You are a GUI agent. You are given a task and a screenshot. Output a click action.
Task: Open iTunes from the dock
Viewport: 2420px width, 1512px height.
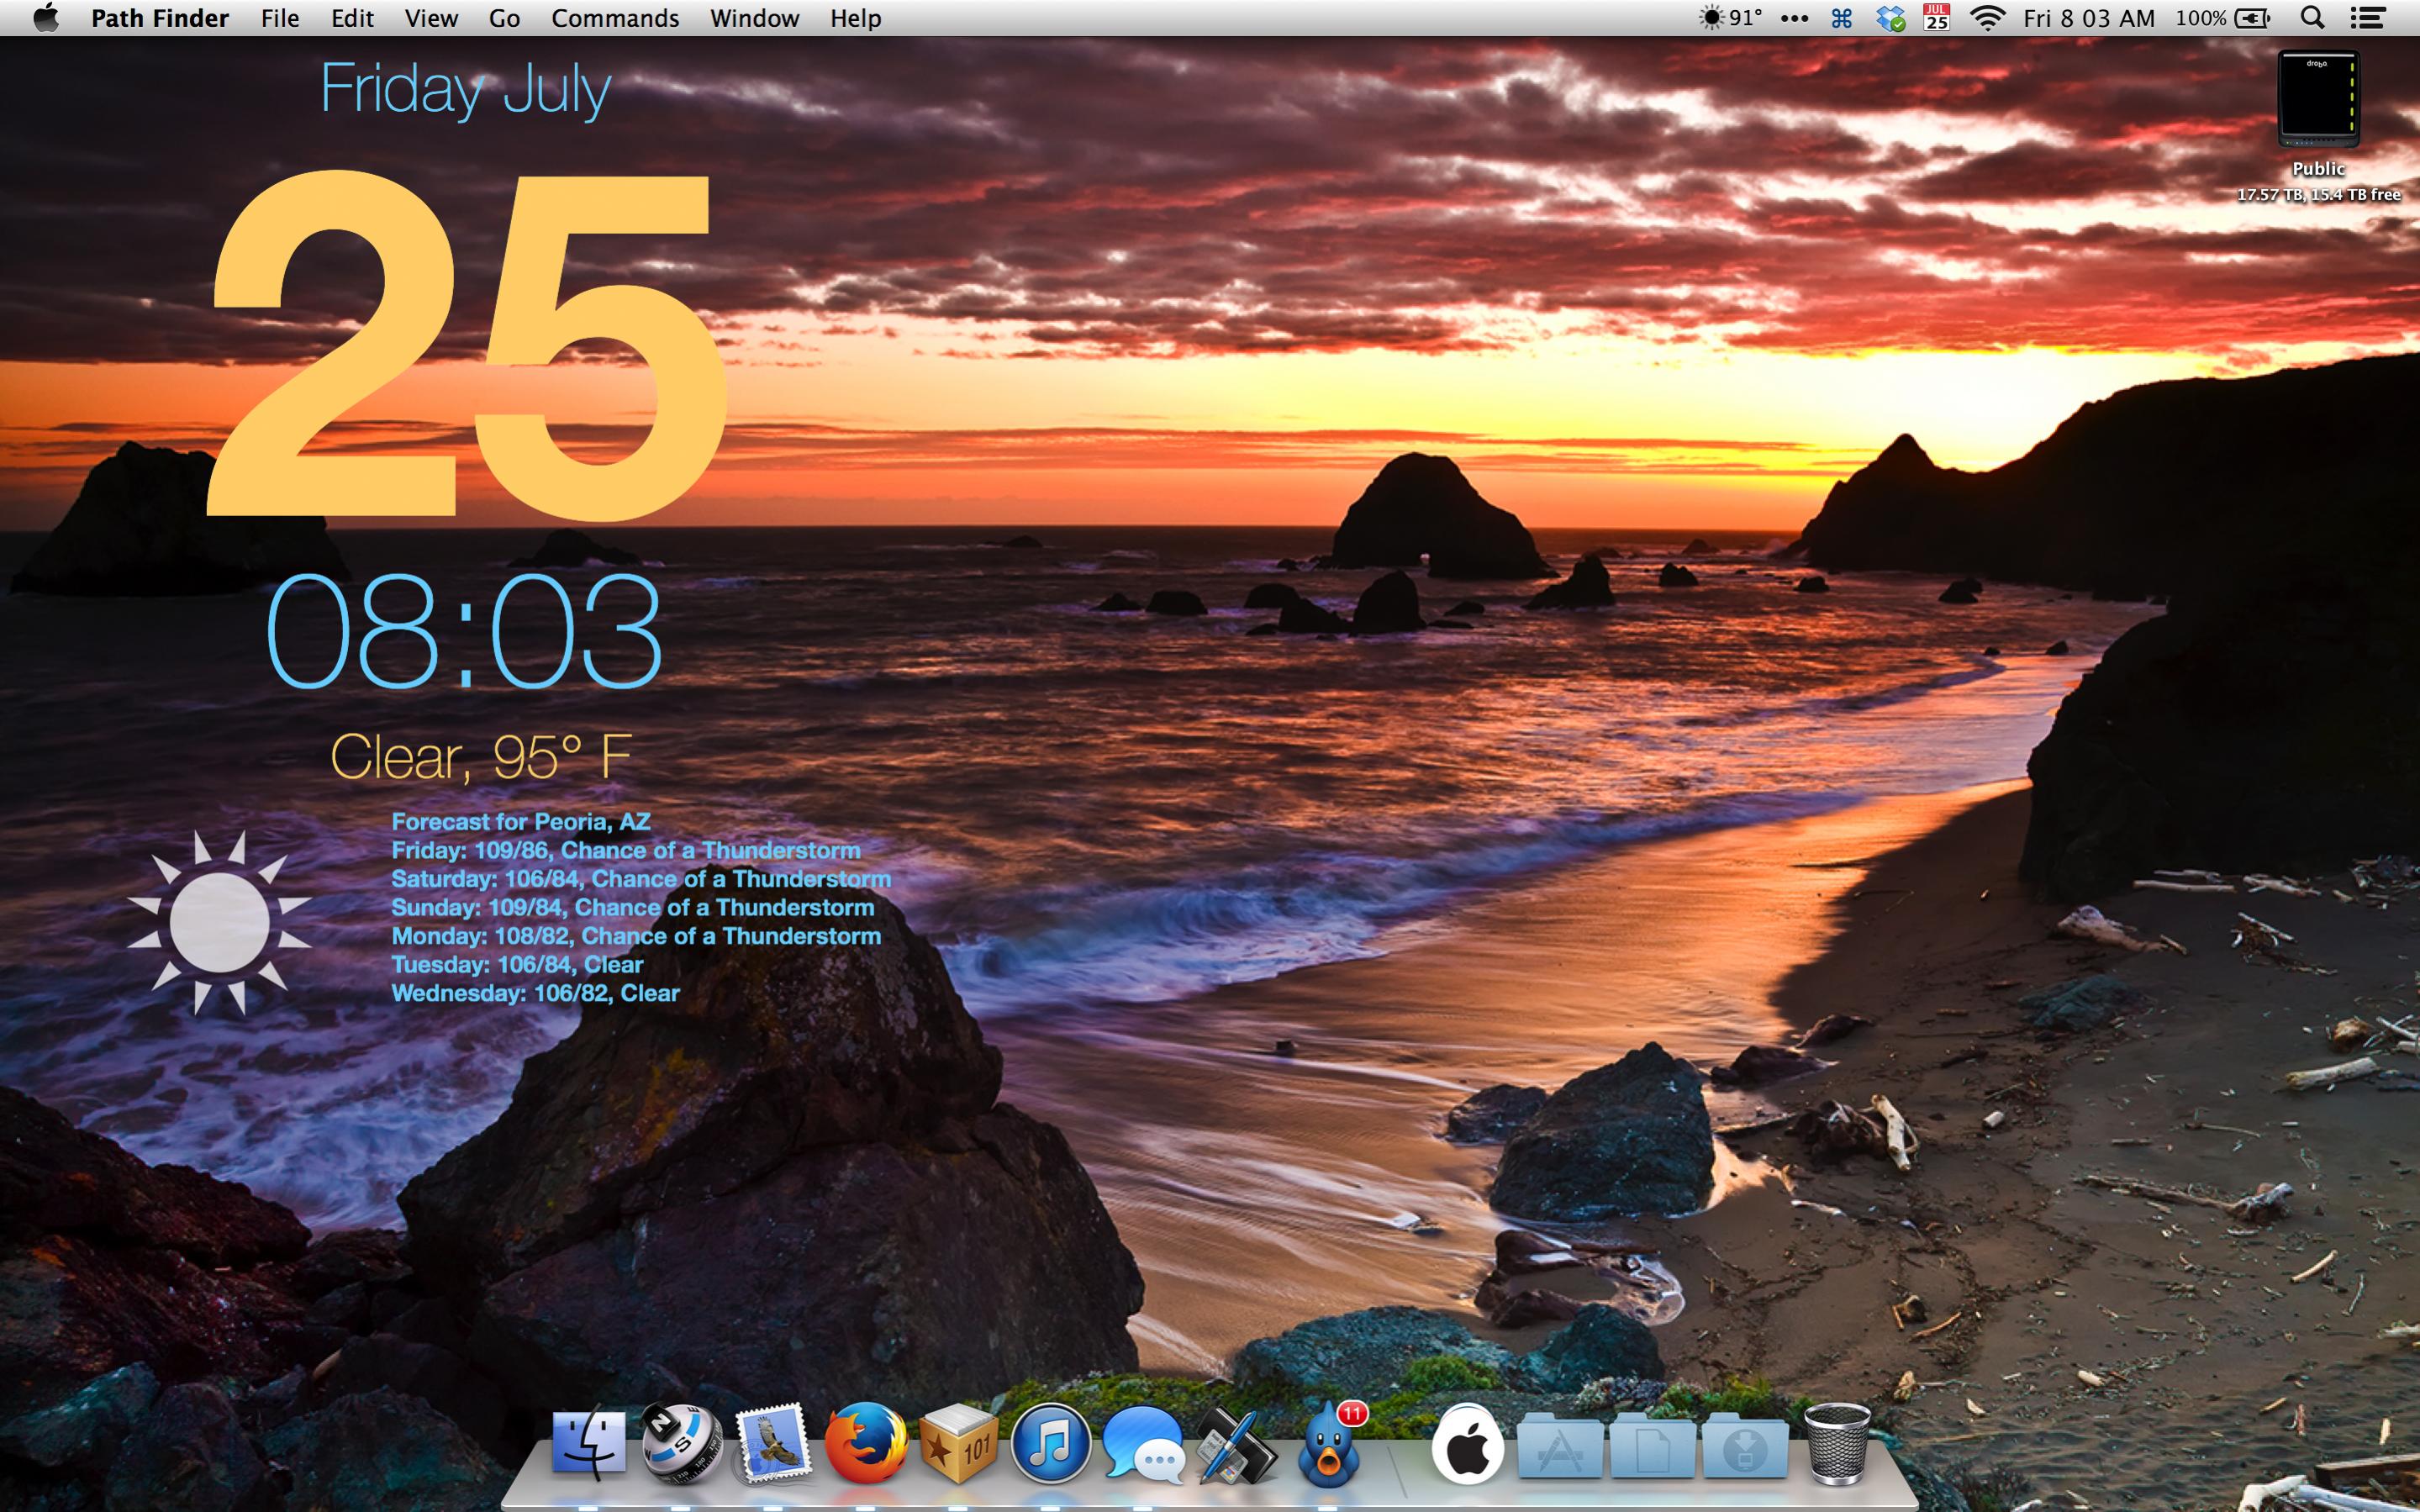point(1049,1444)
